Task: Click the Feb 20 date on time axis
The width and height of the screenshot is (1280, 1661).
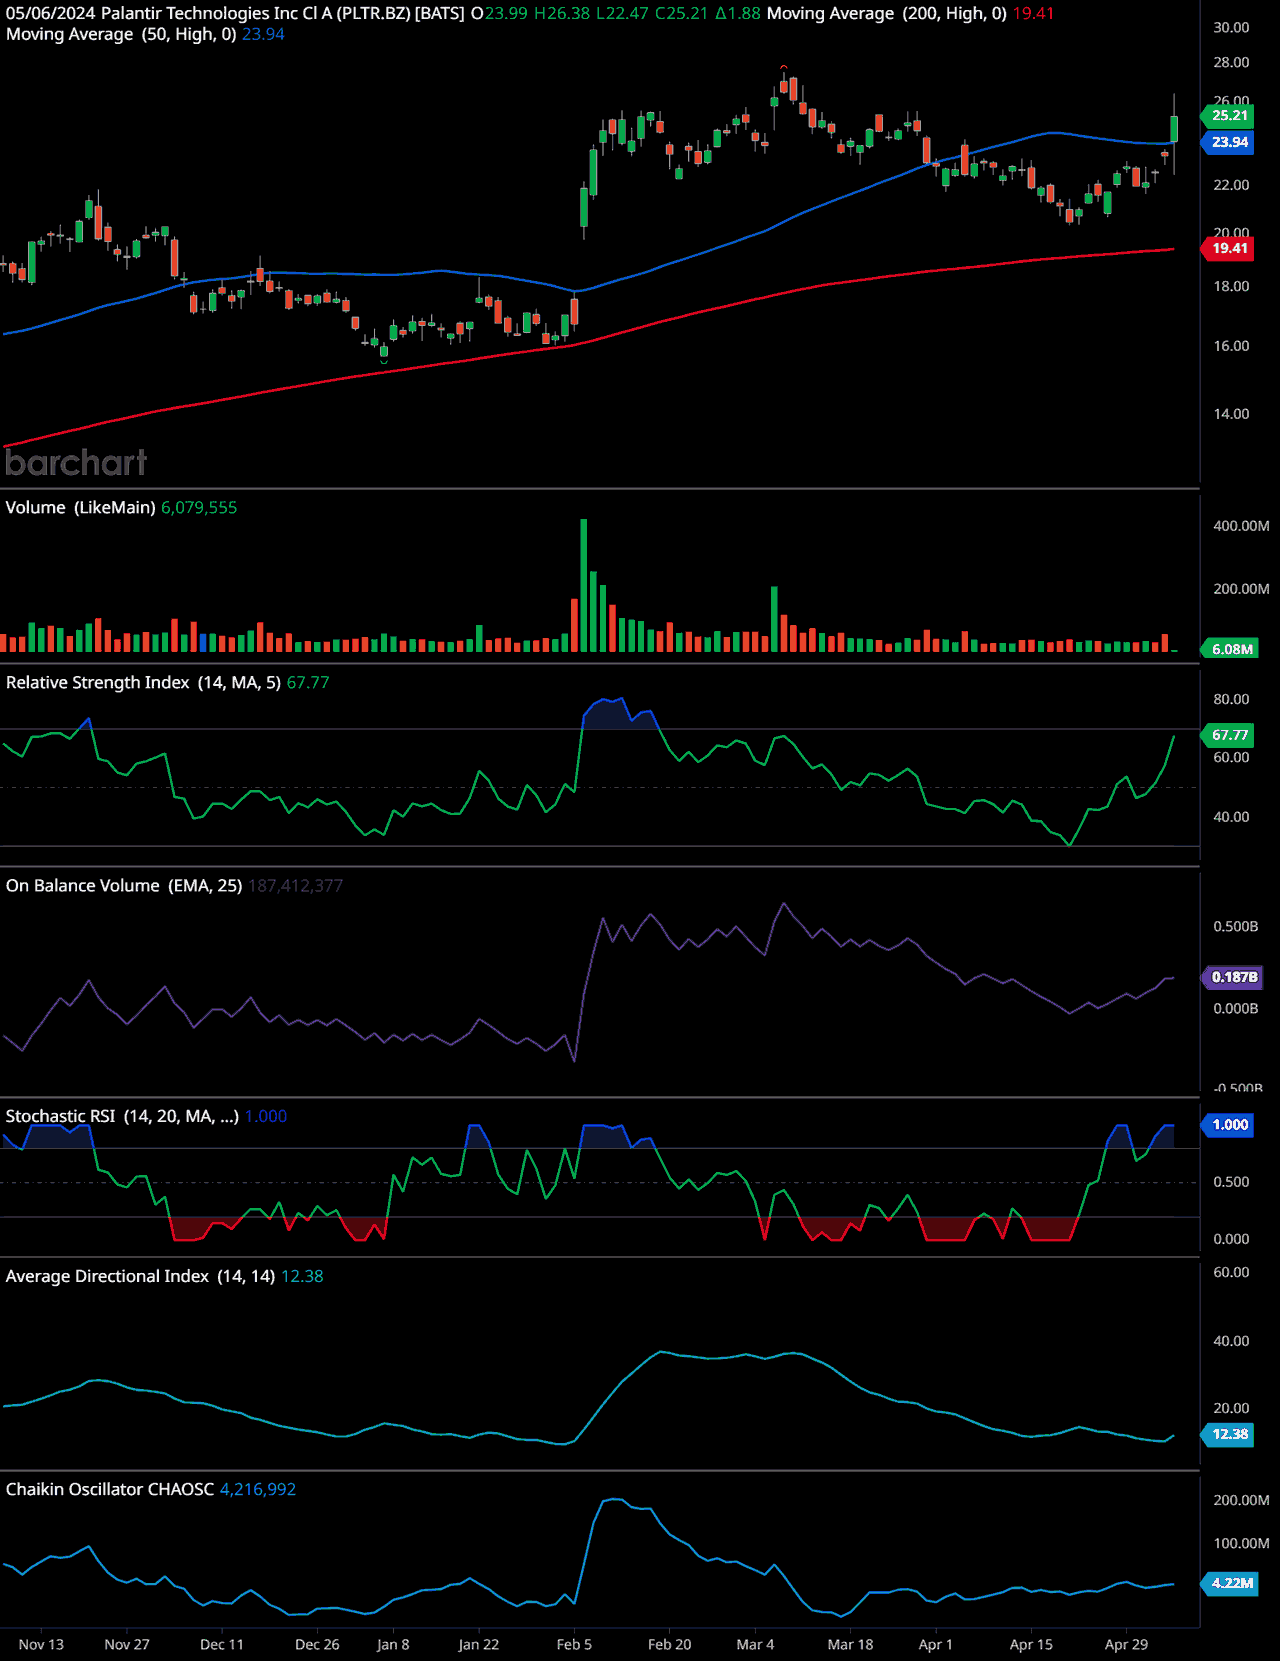Action: [670, 1644]
